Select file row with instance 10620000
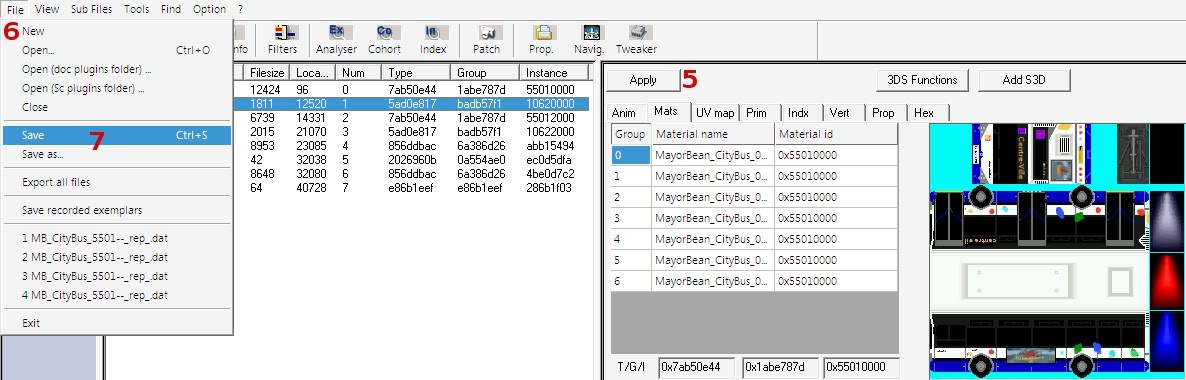This screenshot has height=380, width=1186. (411, 103)
